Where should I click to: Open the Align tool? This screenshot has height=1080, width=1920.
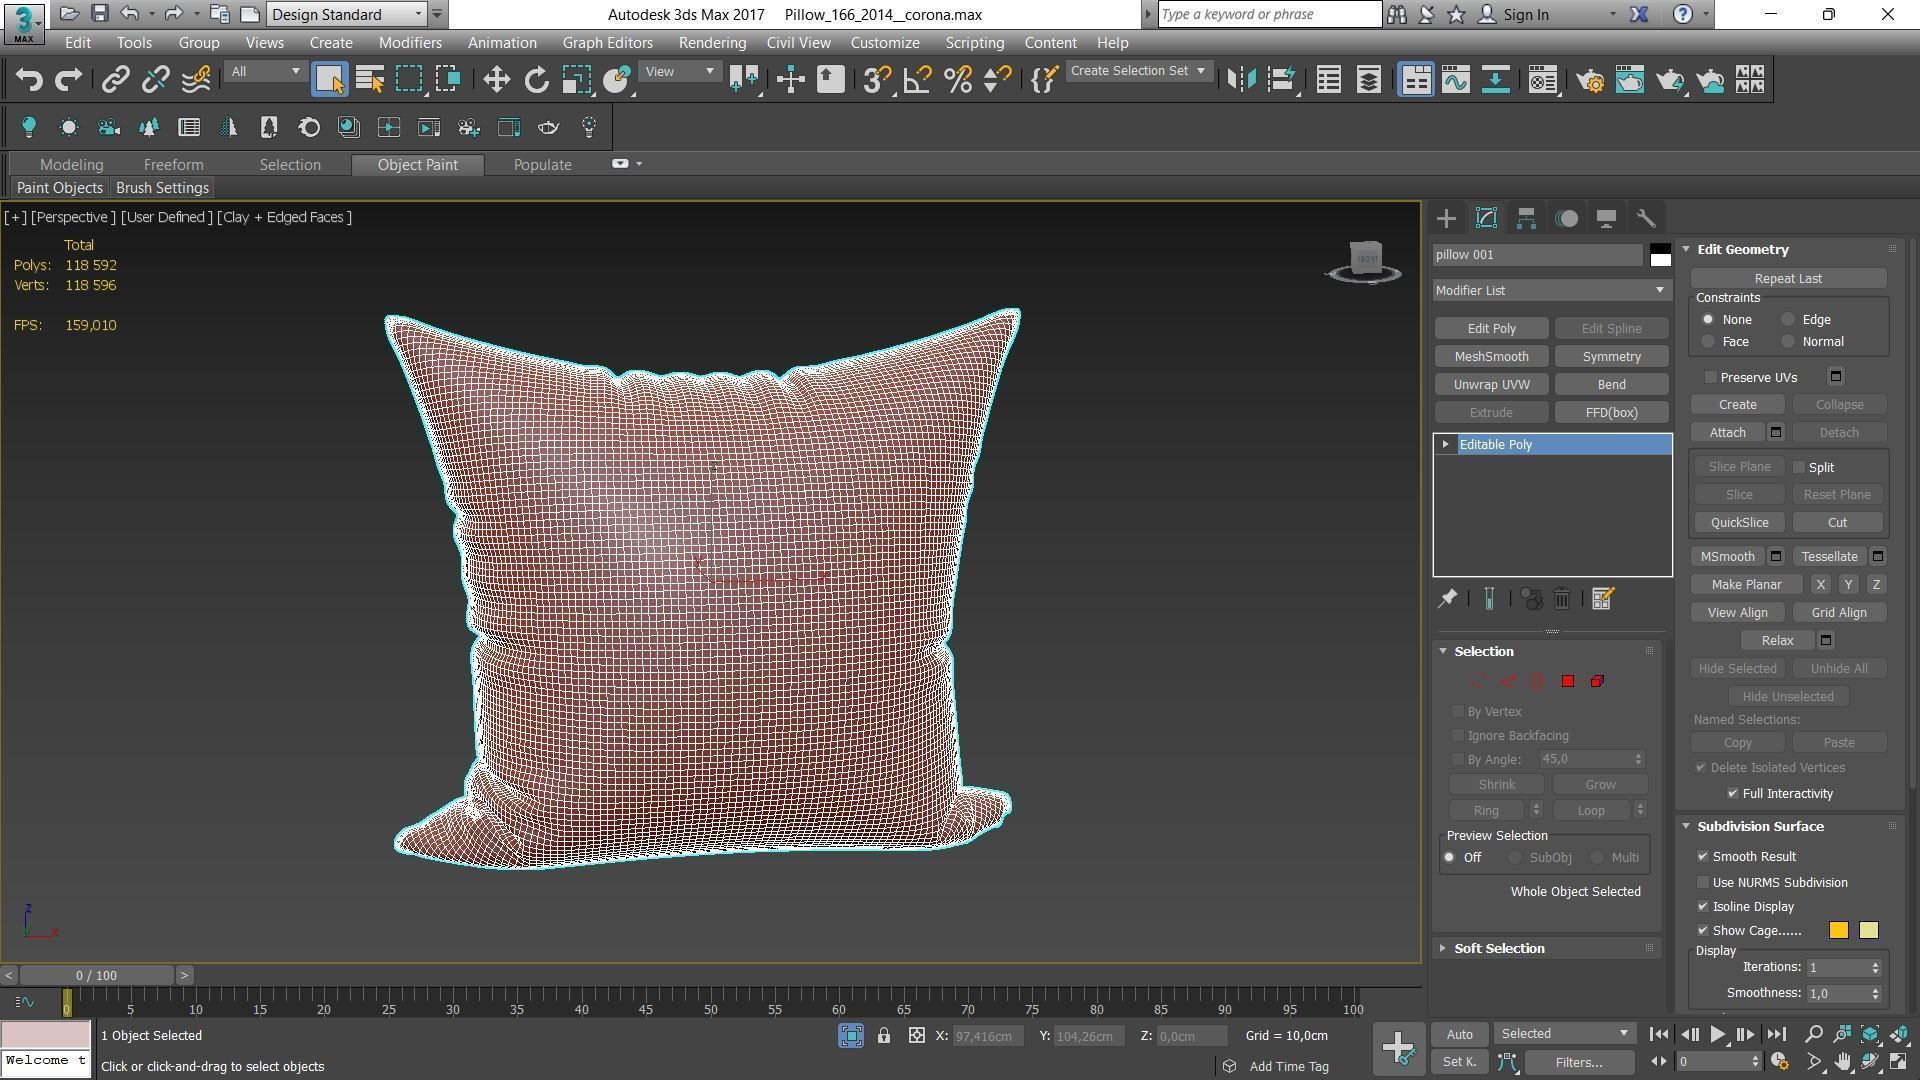pyautogui.click(x=1282, y=80)
